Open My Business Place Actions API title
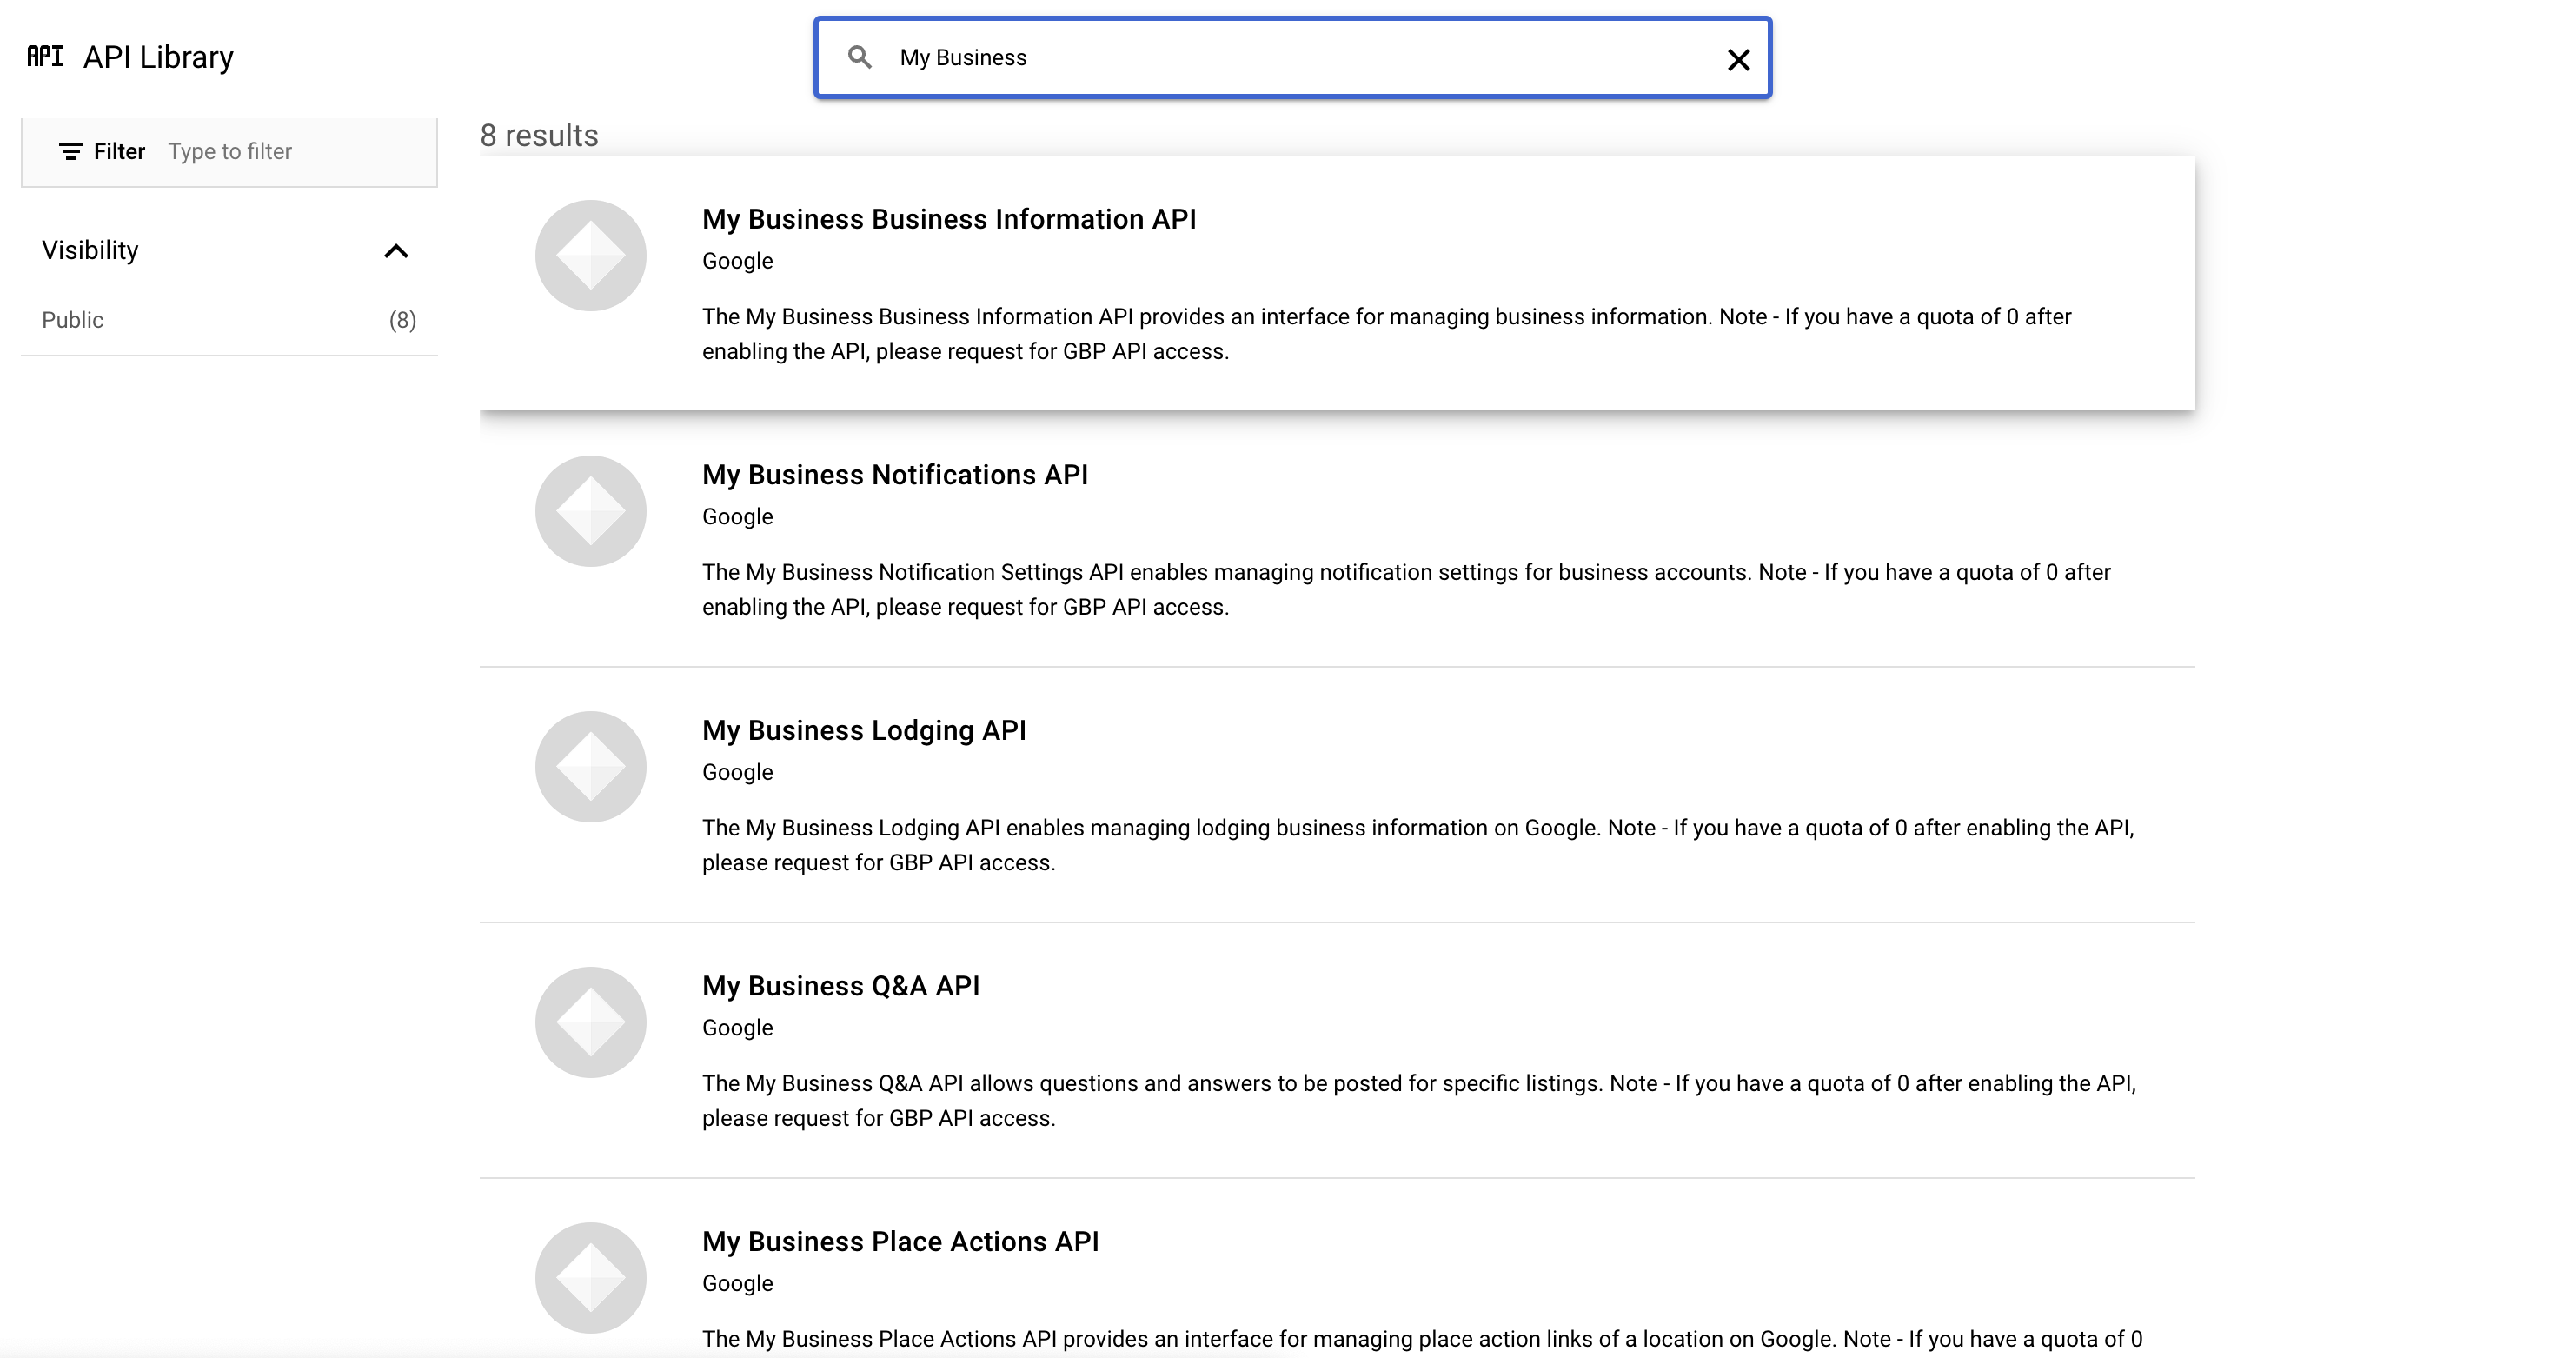The width and height of the screenshot is (2576, 1358). [x=900, y=1241]
